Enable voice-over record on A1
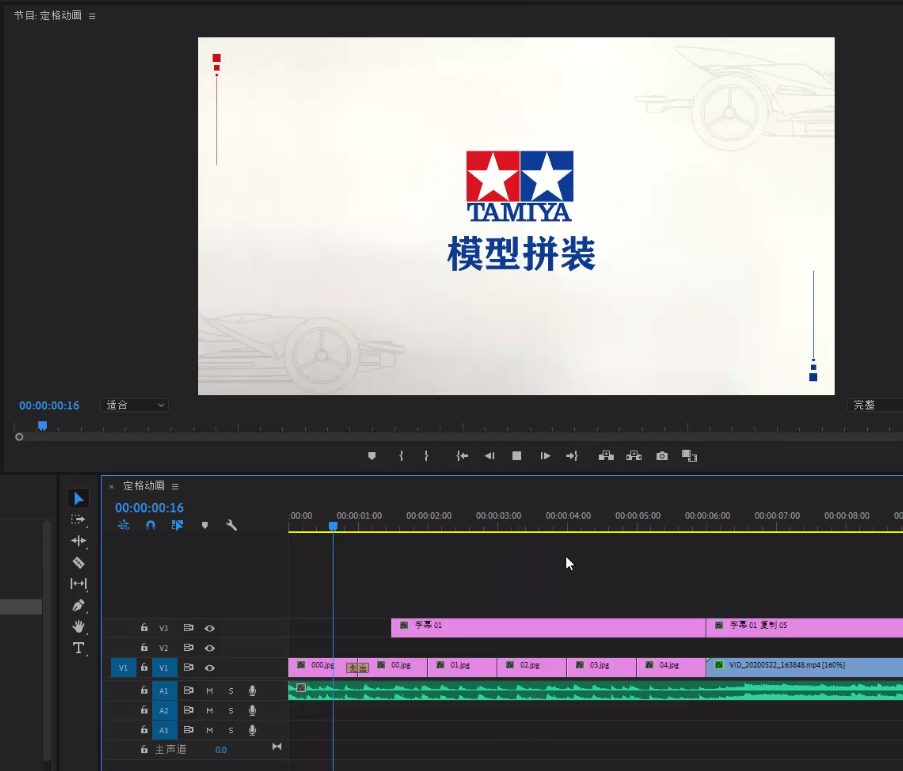Screen dimensions: 903x771 coord(252,690)
